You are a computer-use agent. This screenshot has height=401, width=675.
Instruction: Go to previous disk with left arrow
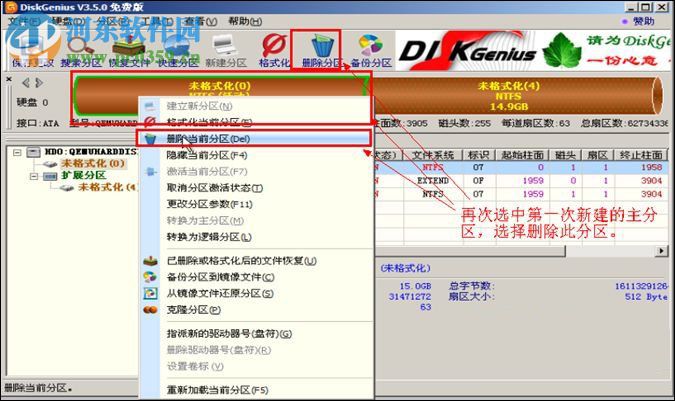[x=26, y=83]
